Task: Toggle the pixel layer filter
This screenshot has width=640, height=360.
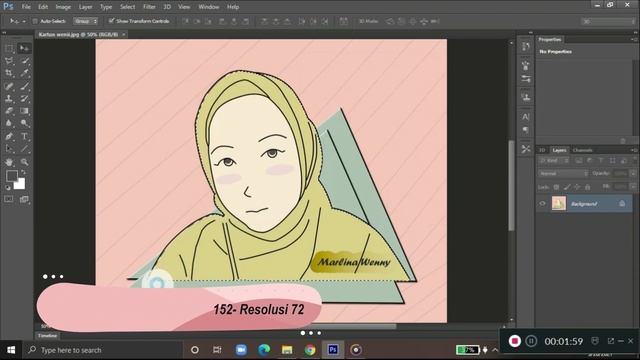Action: click(x=579, y=161)
